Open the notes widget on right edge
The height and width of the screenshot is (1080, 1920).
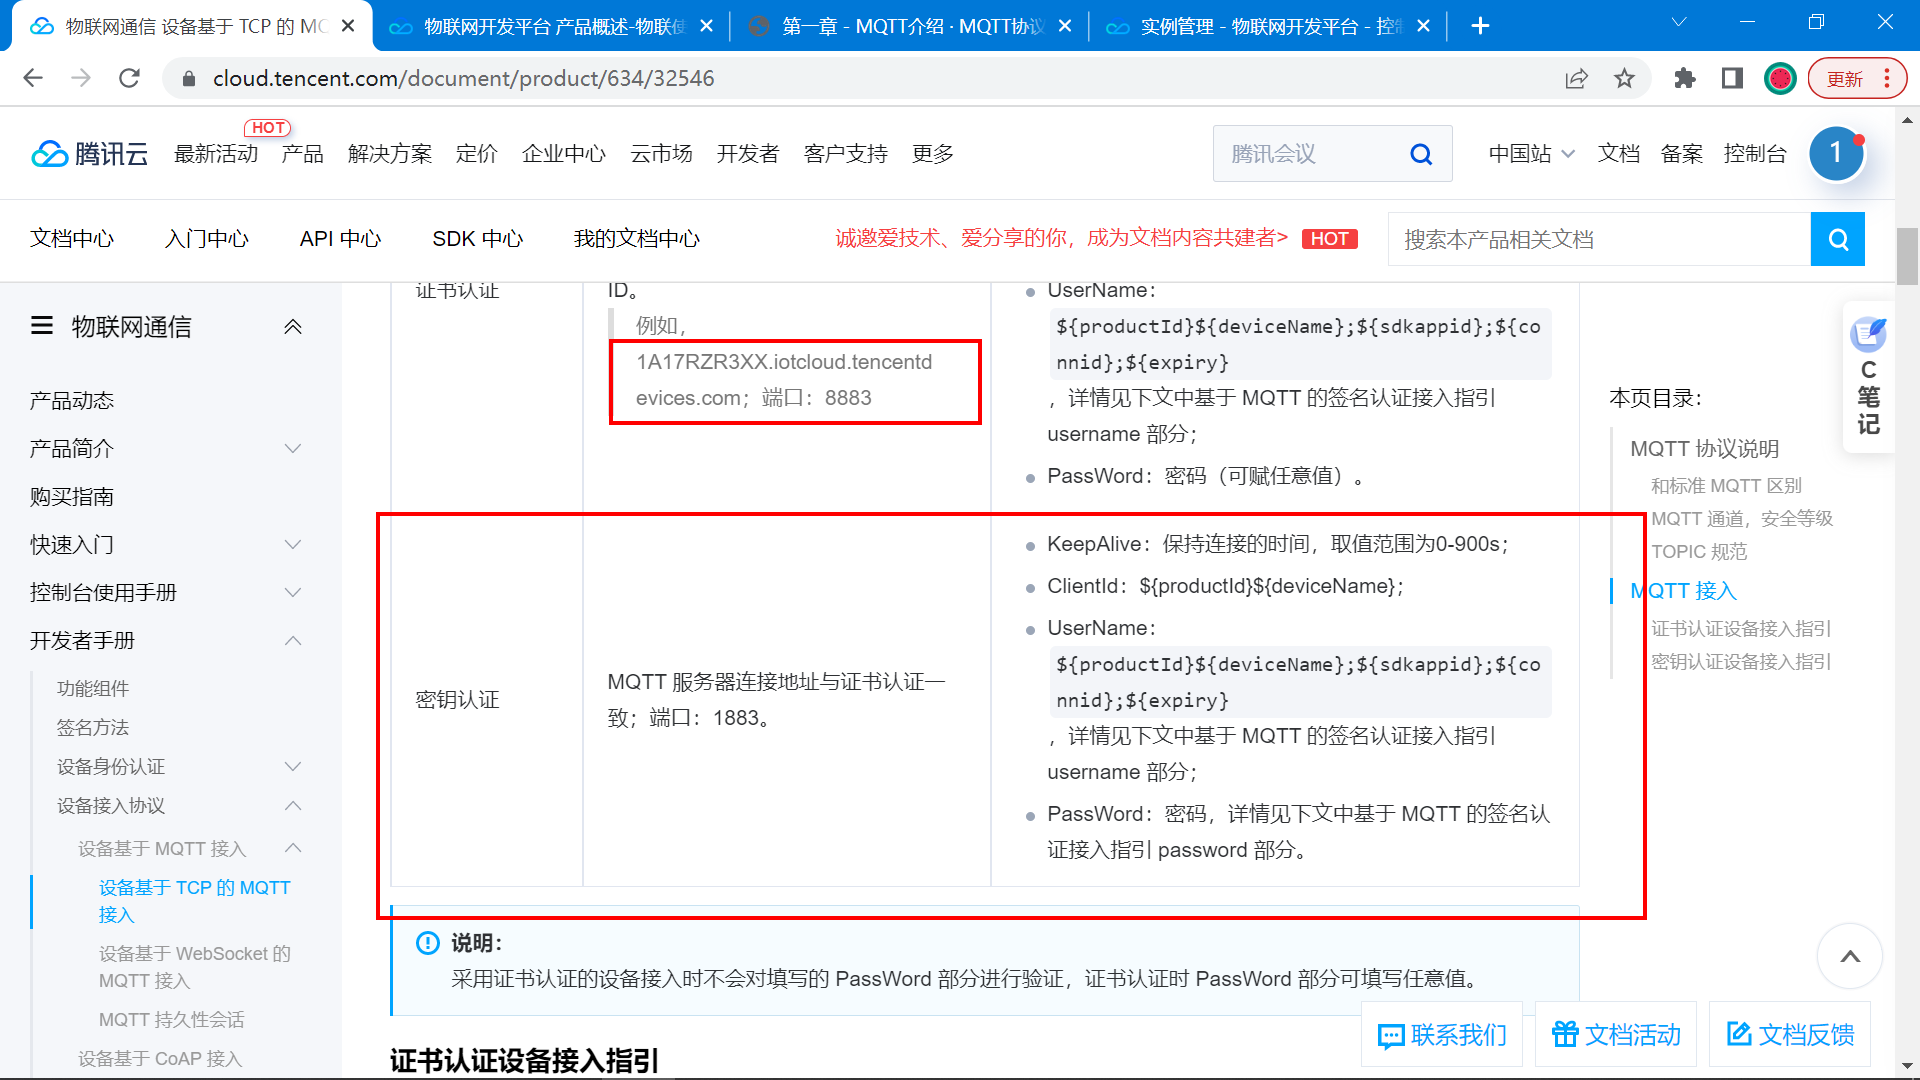[1867, 378]
